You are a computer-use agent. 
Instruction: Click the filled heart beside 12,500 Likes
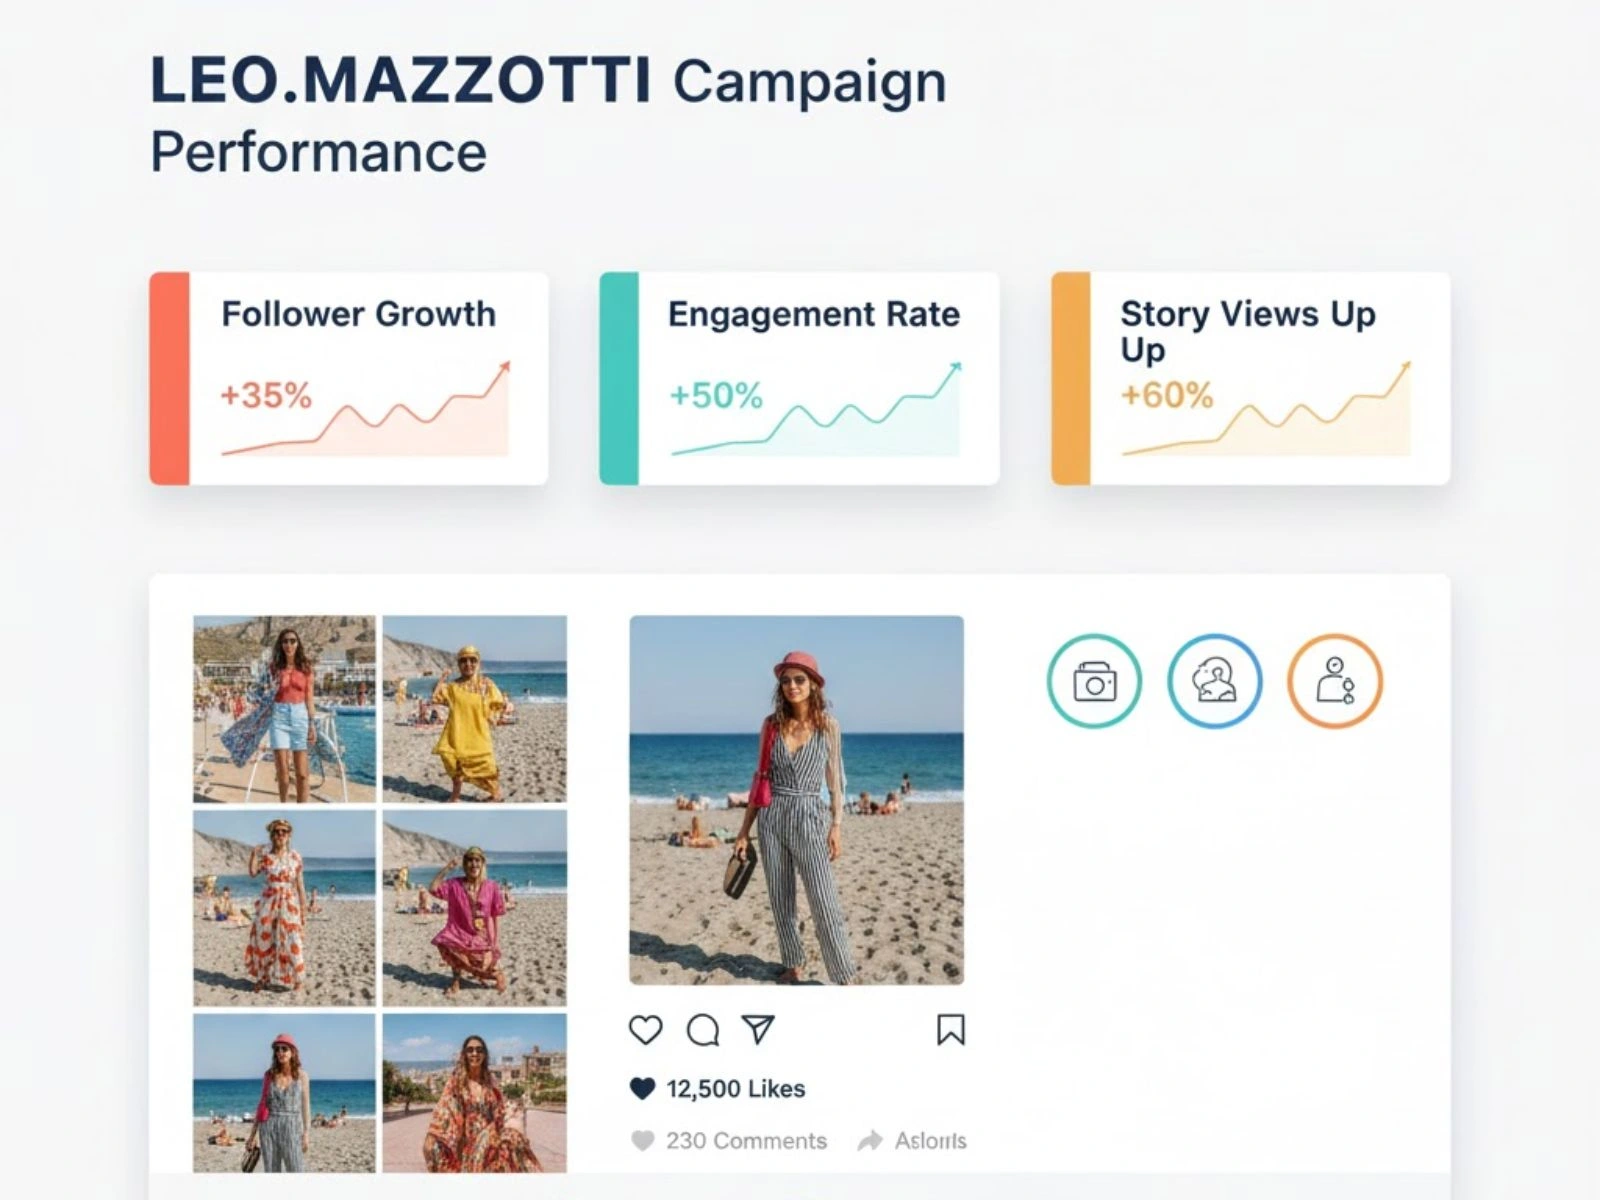(642, 1089)
